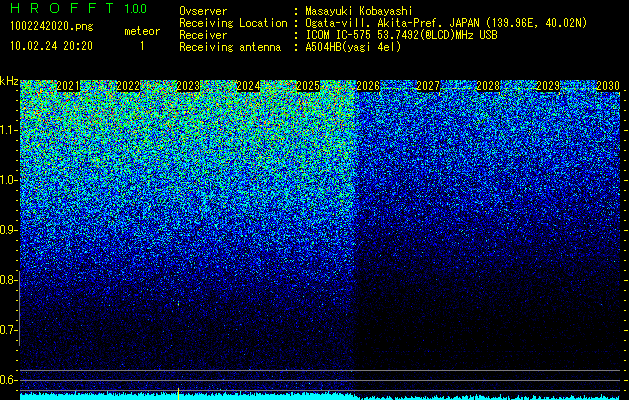The image size is (629, 400).
Task: Click the 2030 time marker
Action: (608, 86)
